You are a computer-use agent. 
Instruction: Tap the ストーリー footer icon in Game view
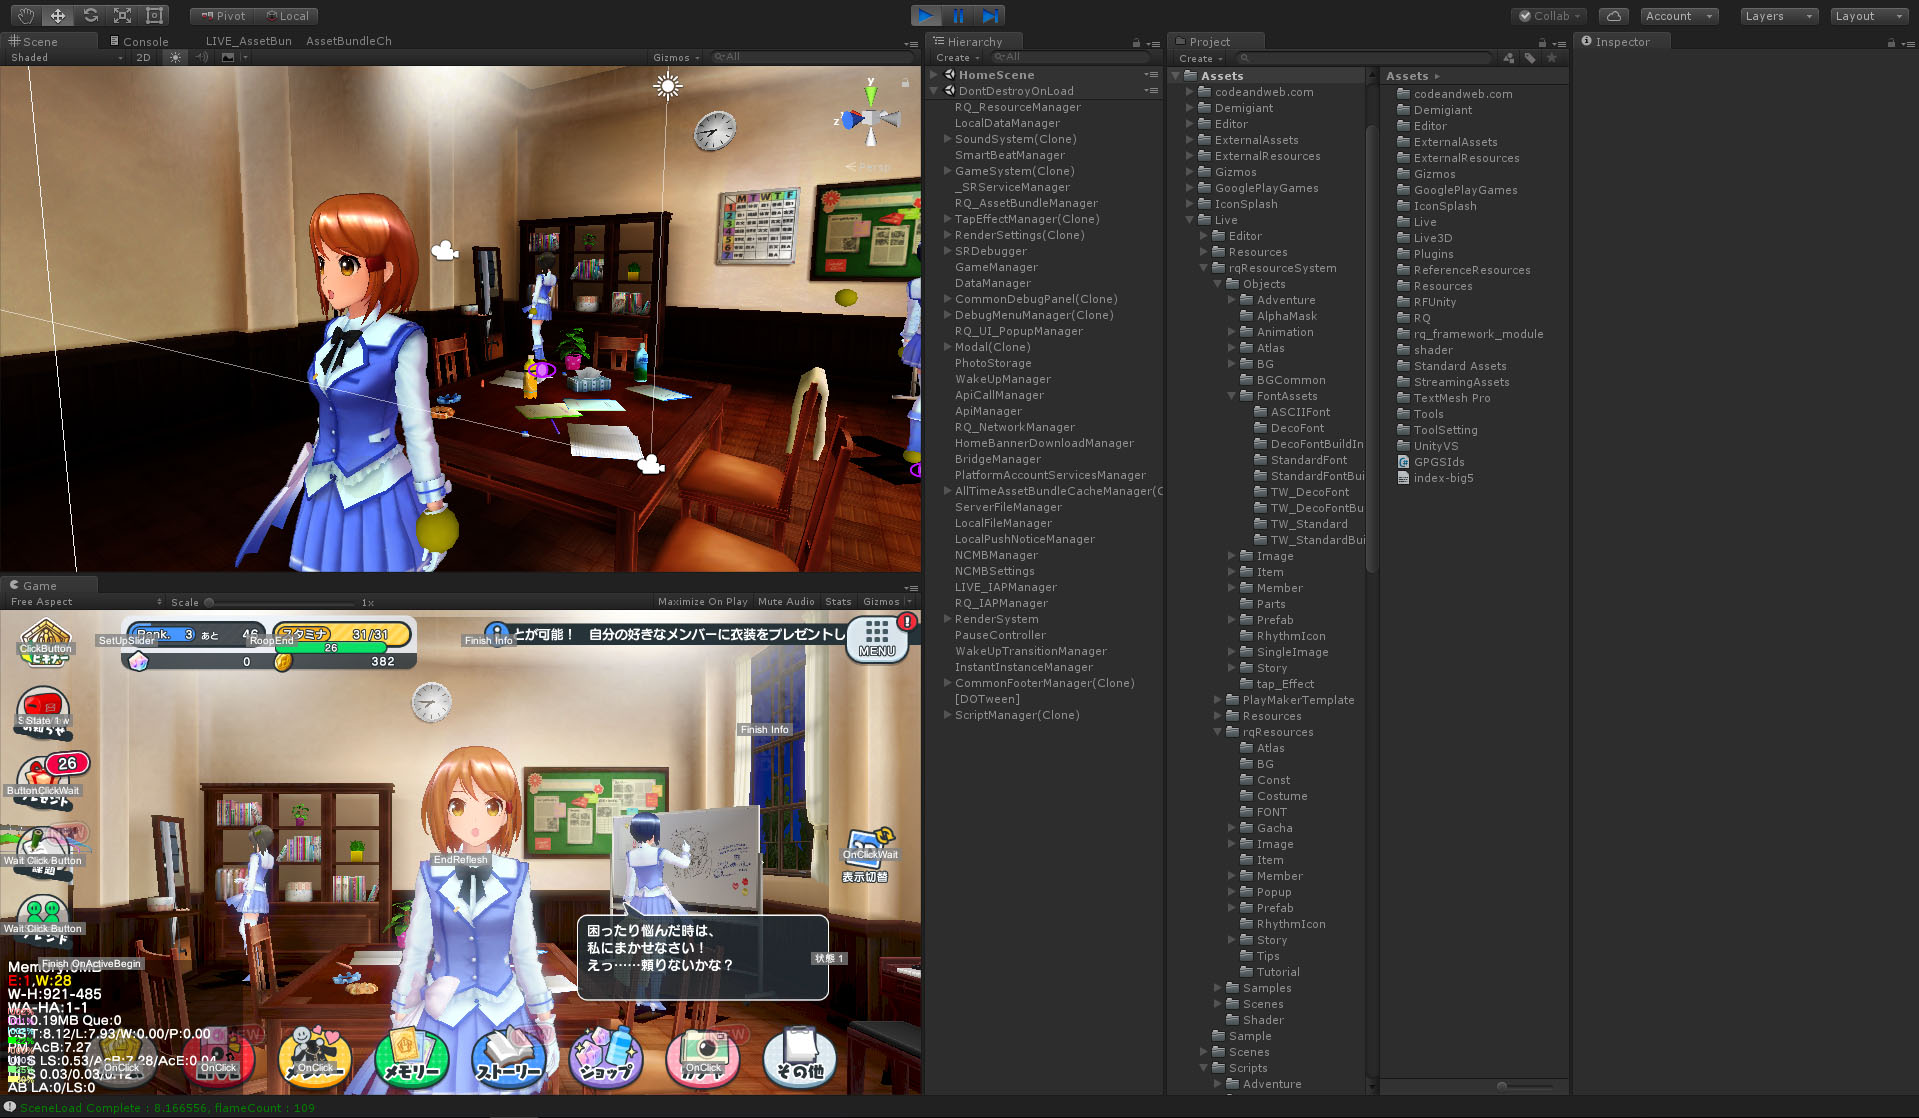pos(509,1059)
